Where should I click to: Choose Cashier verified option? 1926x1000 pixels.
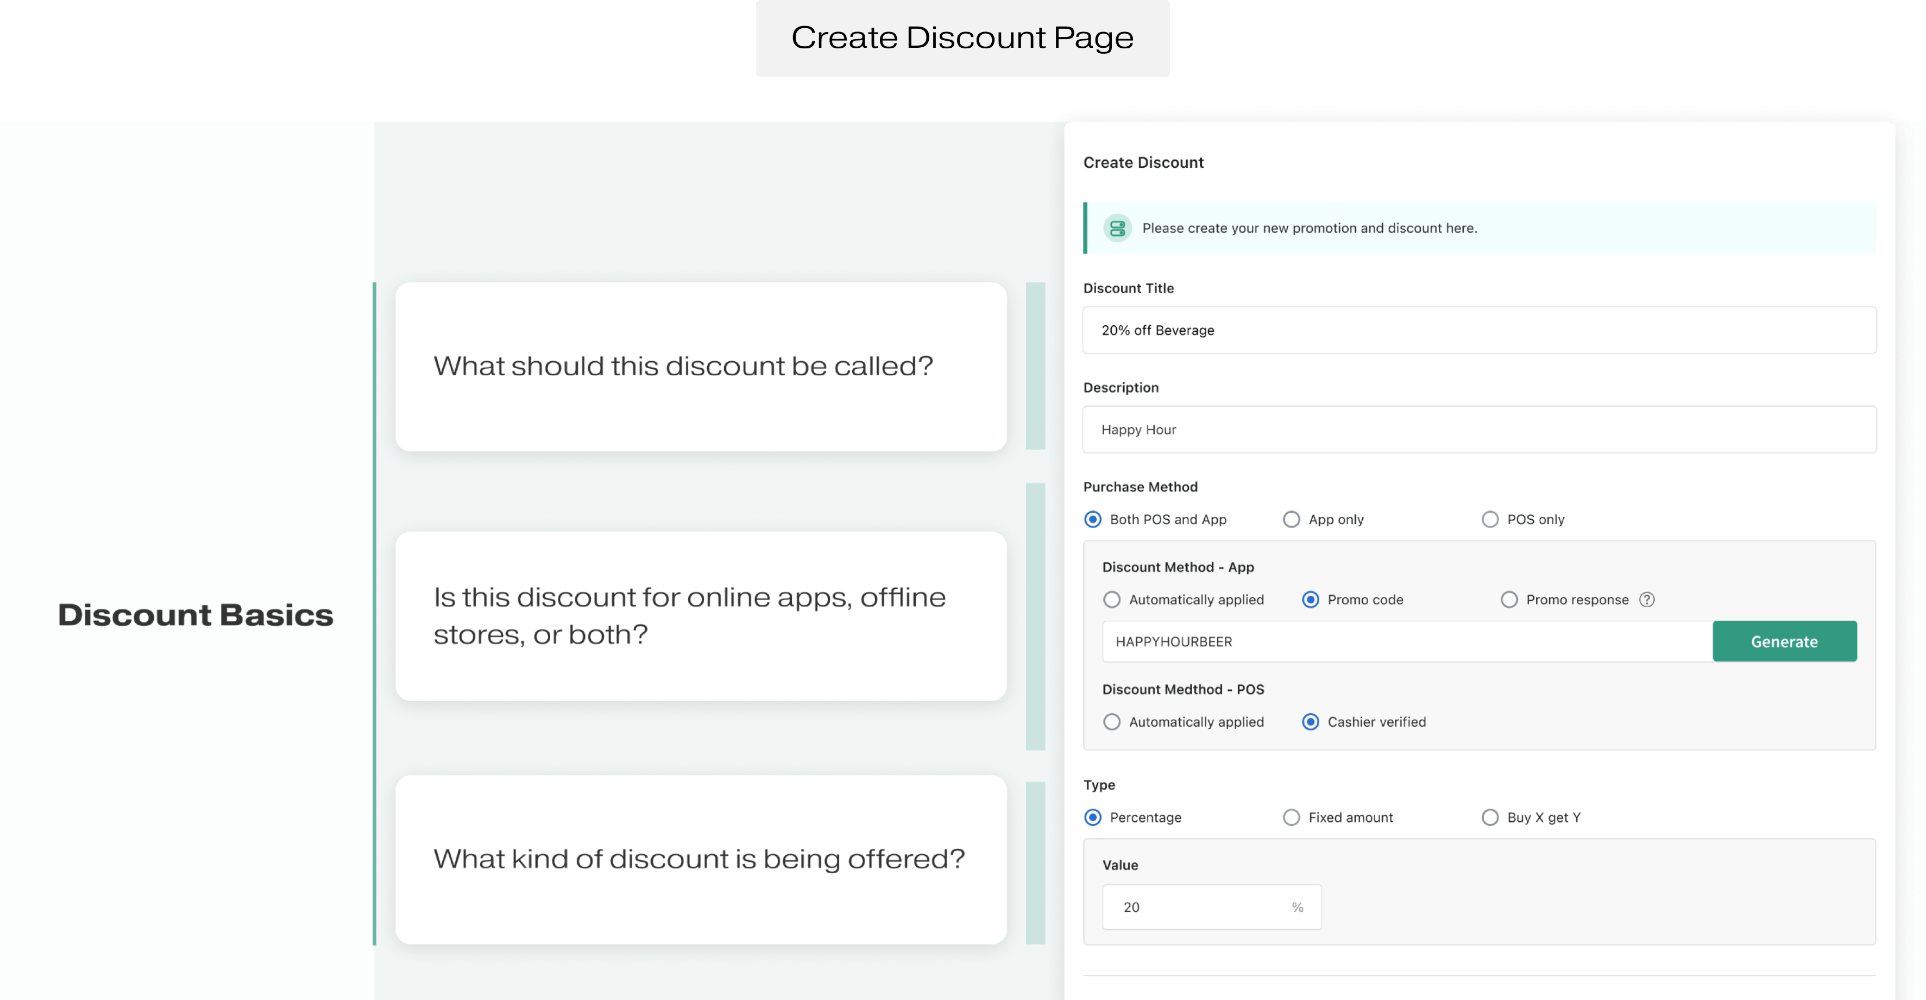(1310, 722)
